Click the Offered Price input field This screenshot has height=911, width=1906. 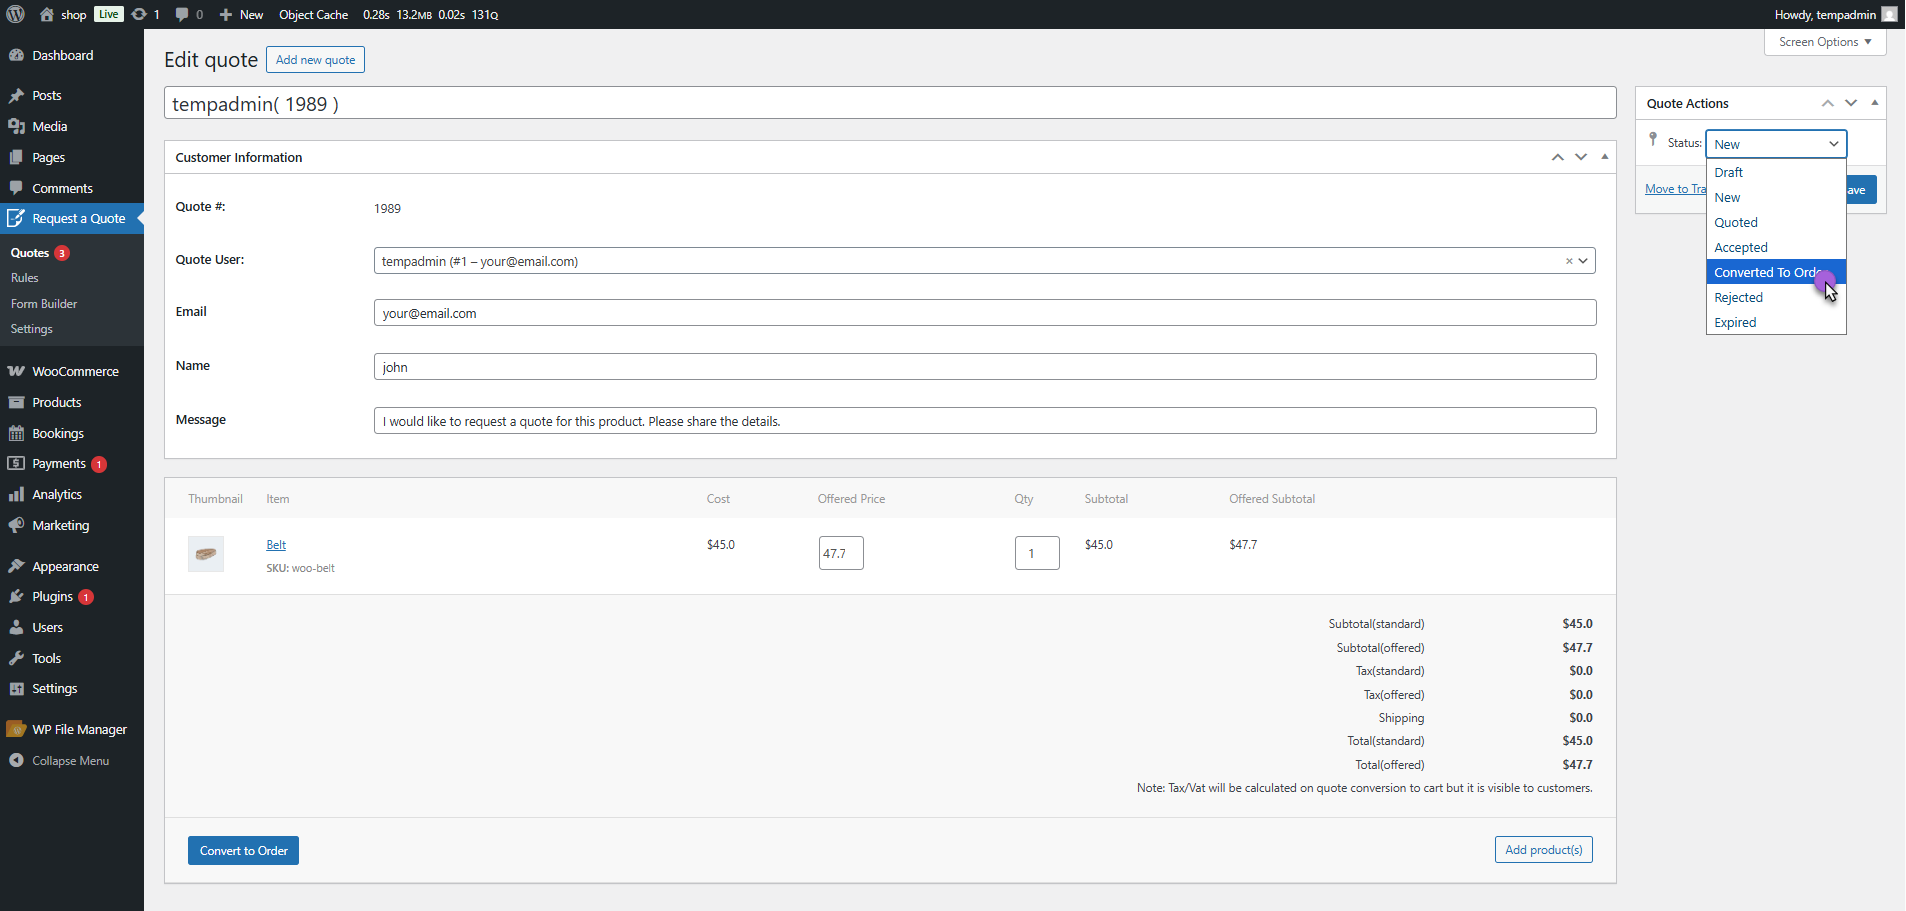point(840,553)
